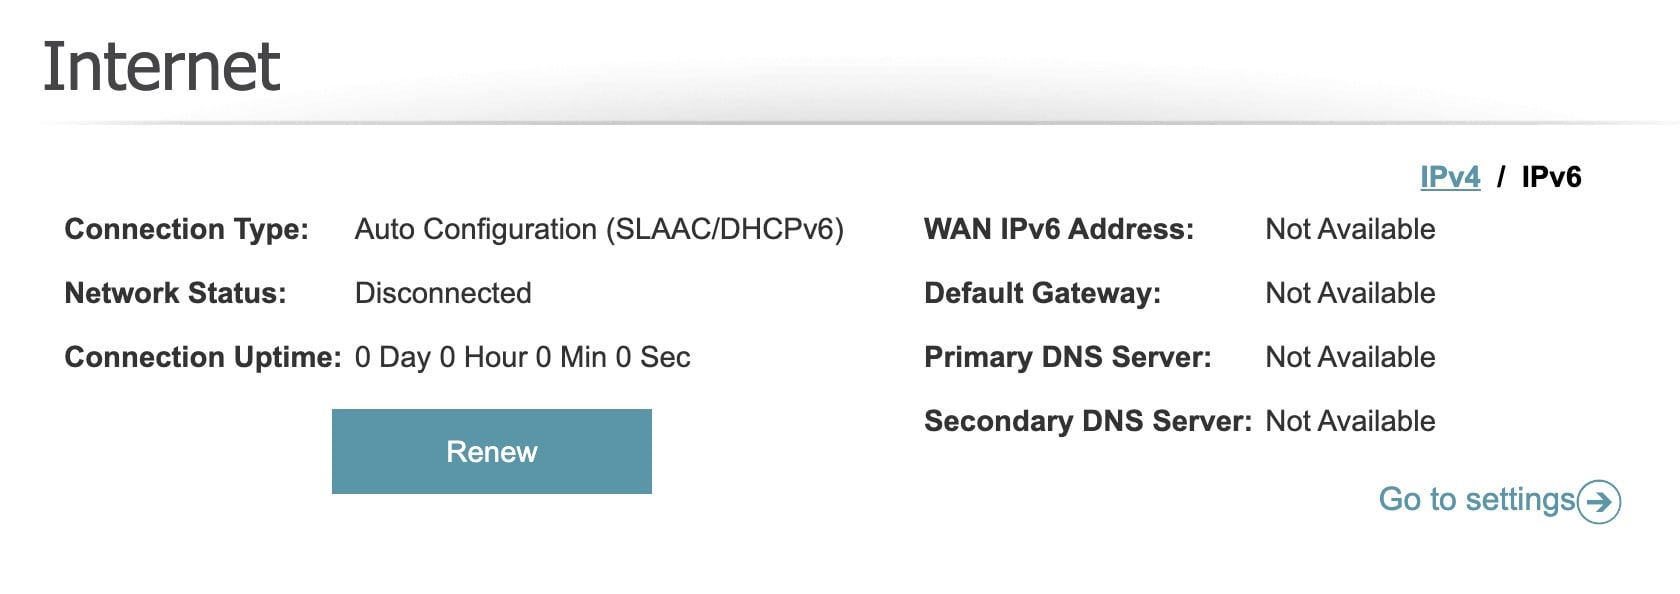1680x594 pixels.
Task: Select the WAN IPv6 Address Not Available value
Action: [1350, 229]
